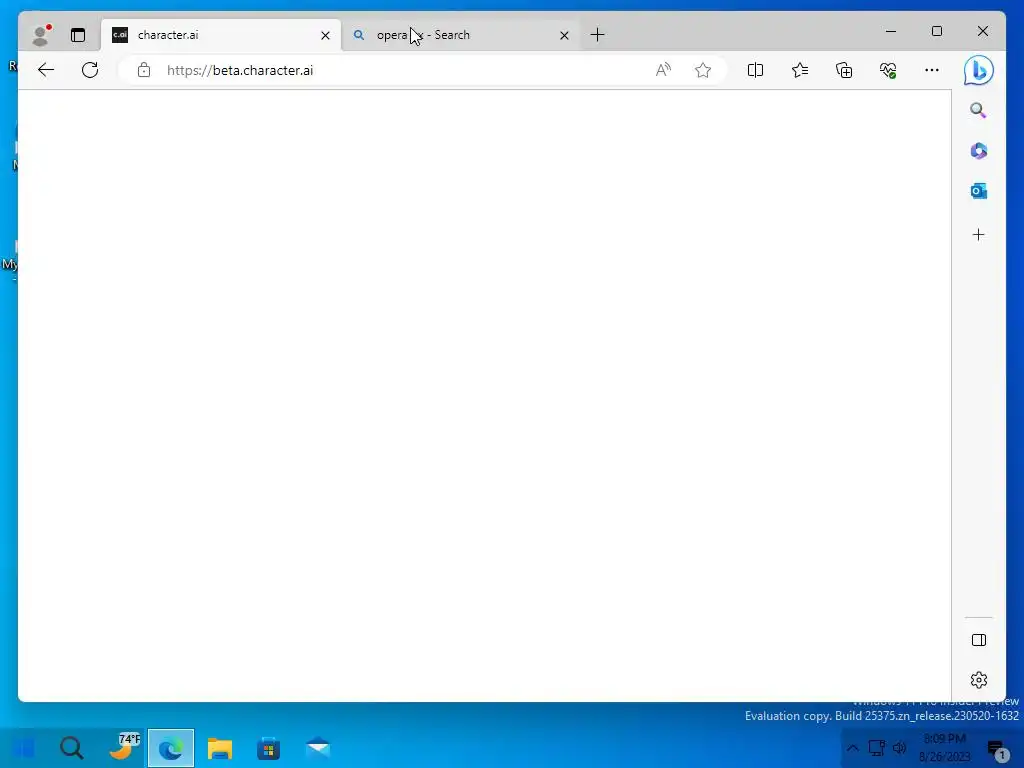Open notification center icon
1024x768 pixels.
tap(997, 750)
